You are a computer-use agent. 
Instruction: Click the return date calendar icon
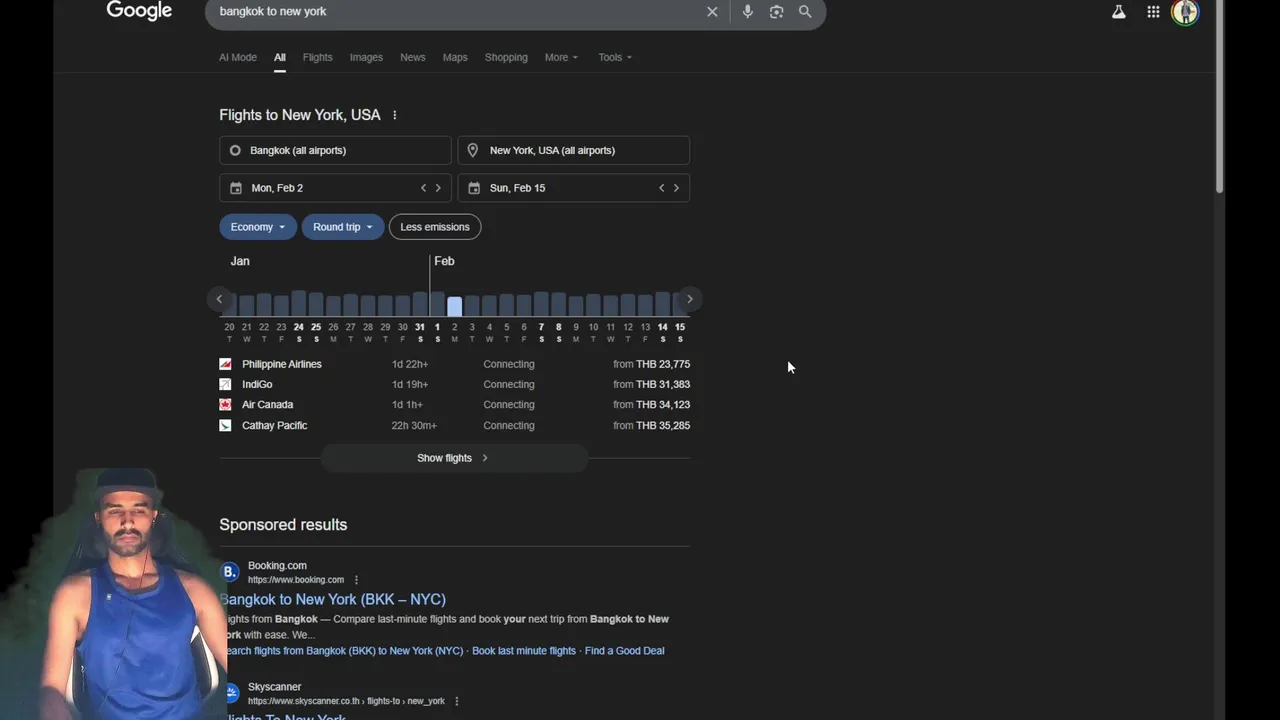point(474,188)
